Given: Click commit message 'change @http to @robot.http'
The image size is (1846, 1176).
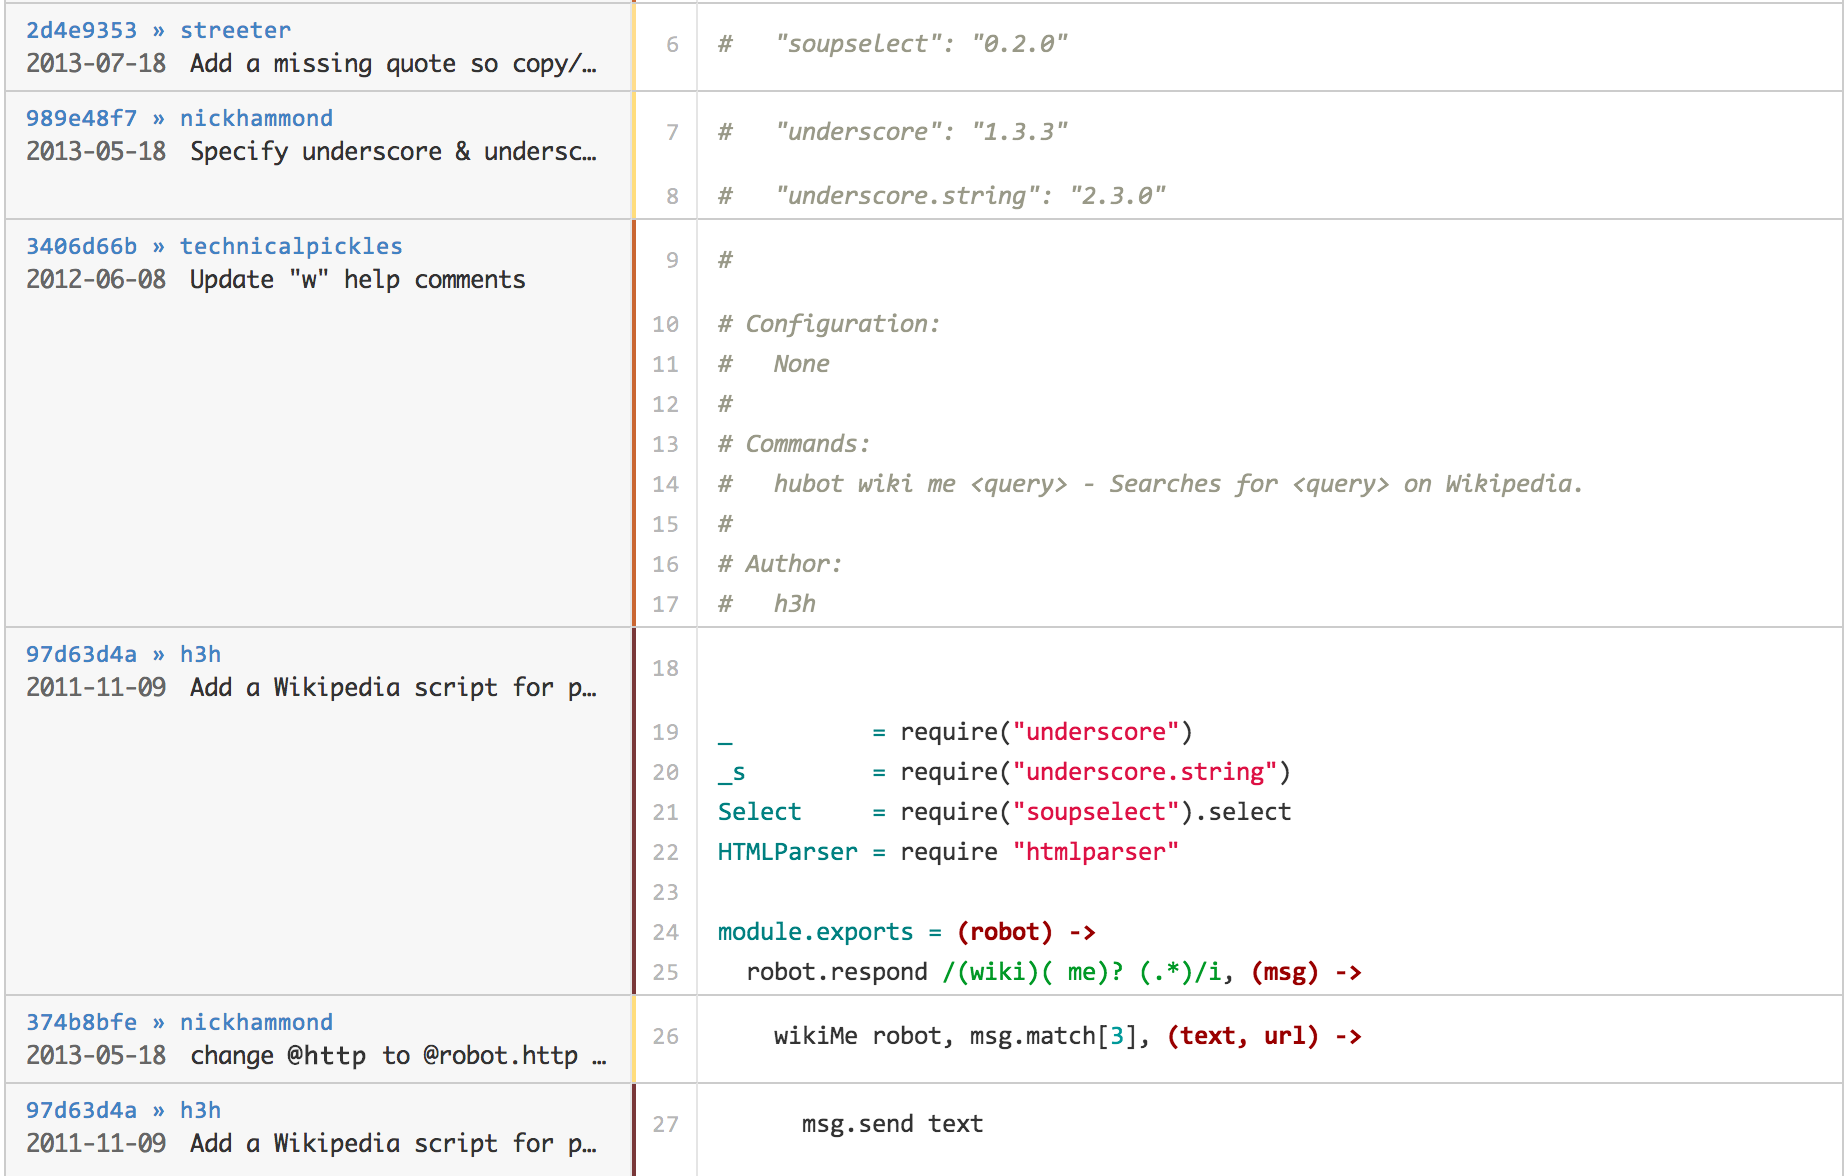Looking at the screenshot, I should point(398,1055).
